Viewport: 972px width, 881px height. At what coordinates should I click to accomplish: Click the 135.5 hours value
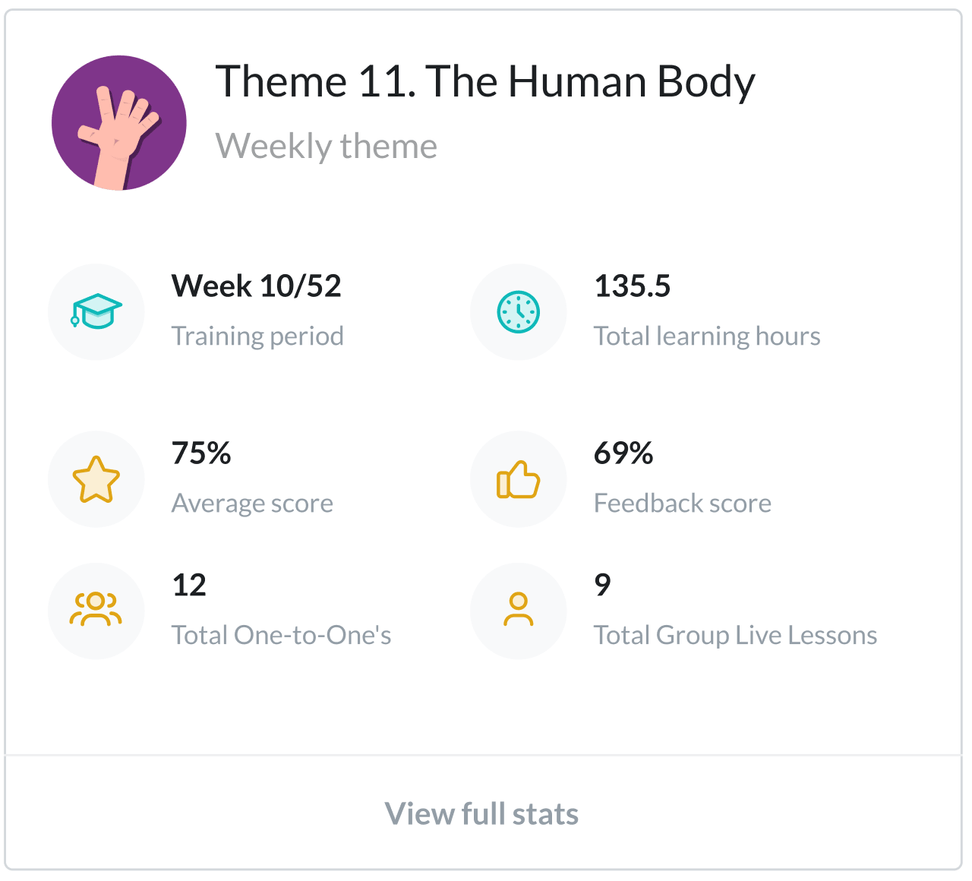[632, 287]
